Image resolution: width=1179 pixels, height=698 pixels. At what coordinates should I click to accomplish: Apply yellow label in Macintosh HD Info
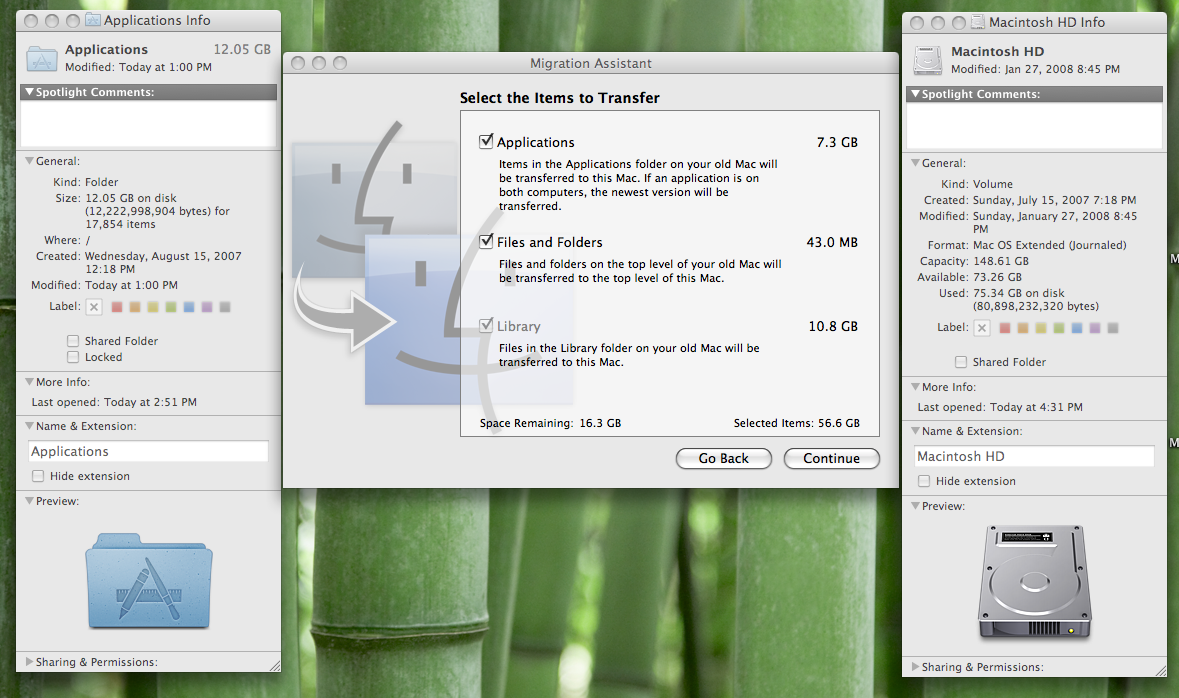1041,328
